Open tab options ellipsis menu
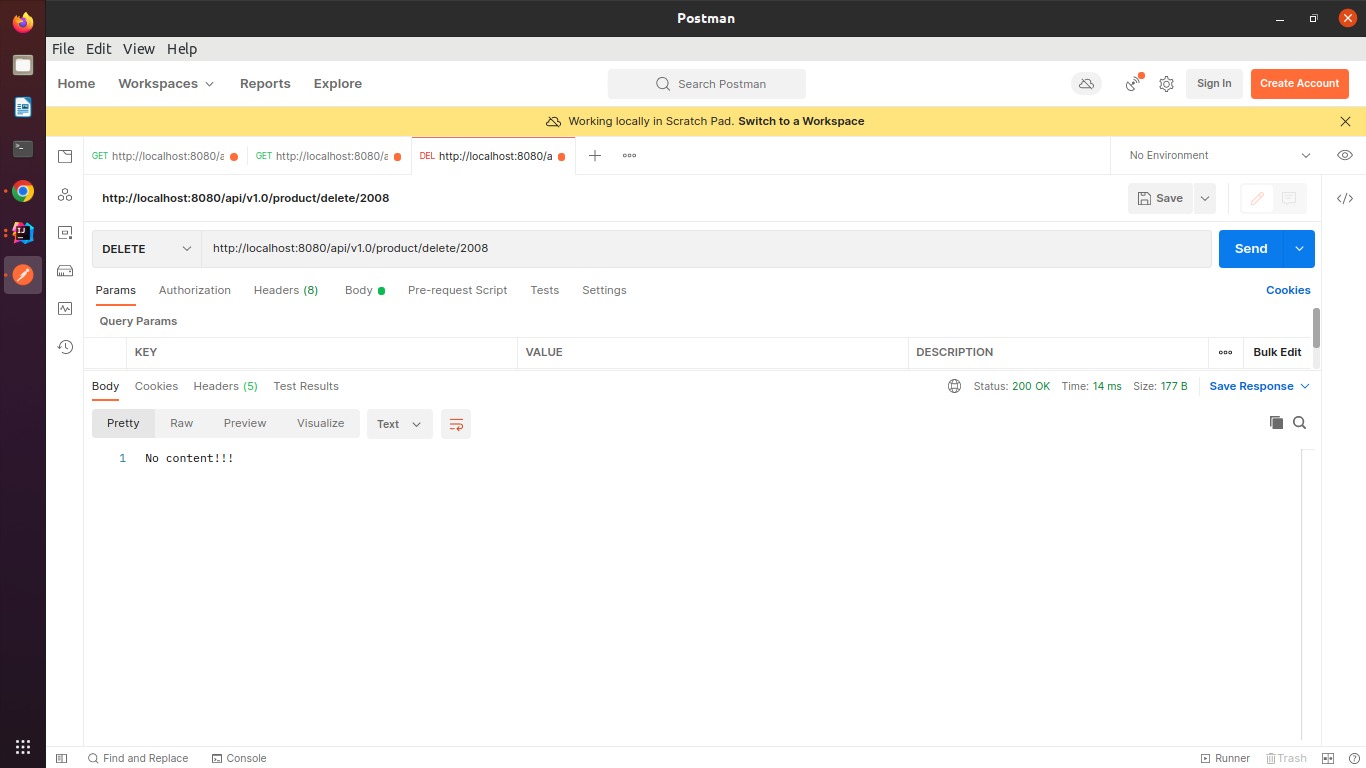 [x=629, y=155]
